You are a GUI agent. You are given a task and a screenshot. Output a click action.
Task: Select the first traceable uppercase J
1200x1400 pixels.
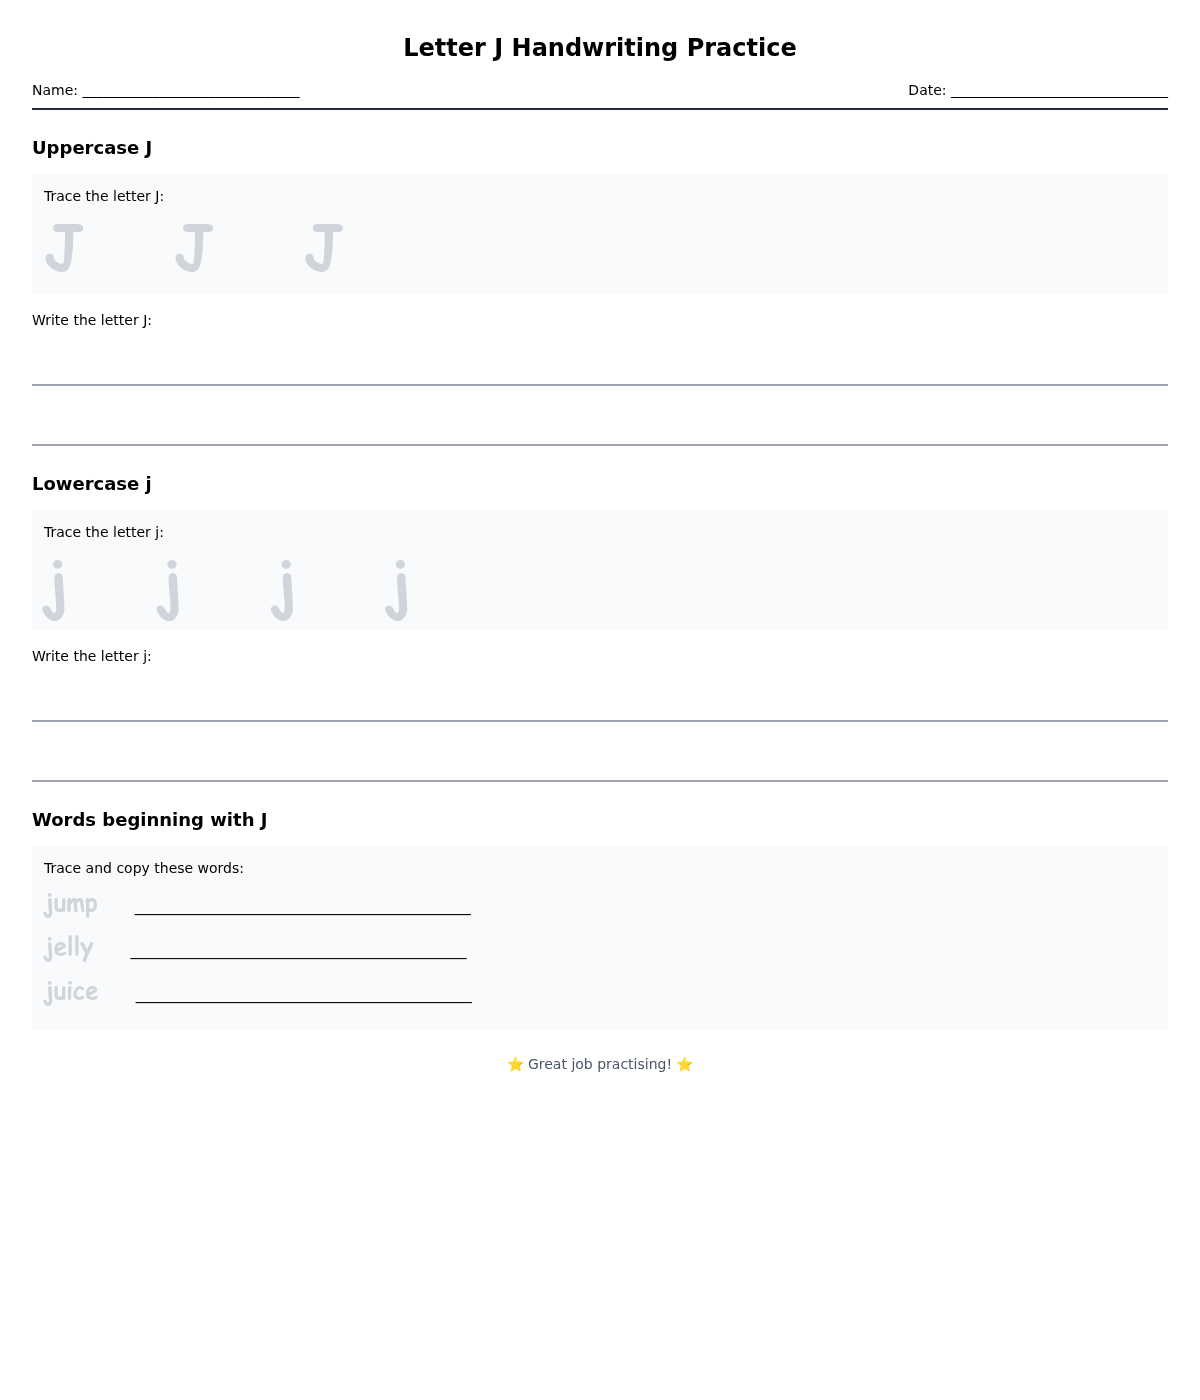(64, 248)
